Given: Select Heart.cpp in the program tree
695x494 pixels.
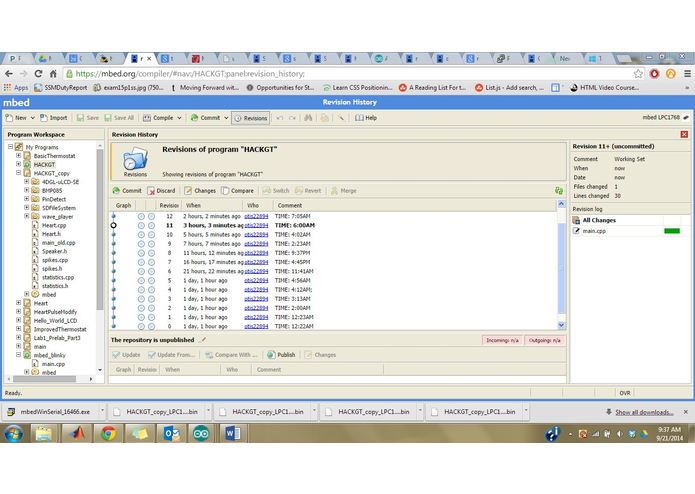Looking at the screenshot, I should coord(54,225).
